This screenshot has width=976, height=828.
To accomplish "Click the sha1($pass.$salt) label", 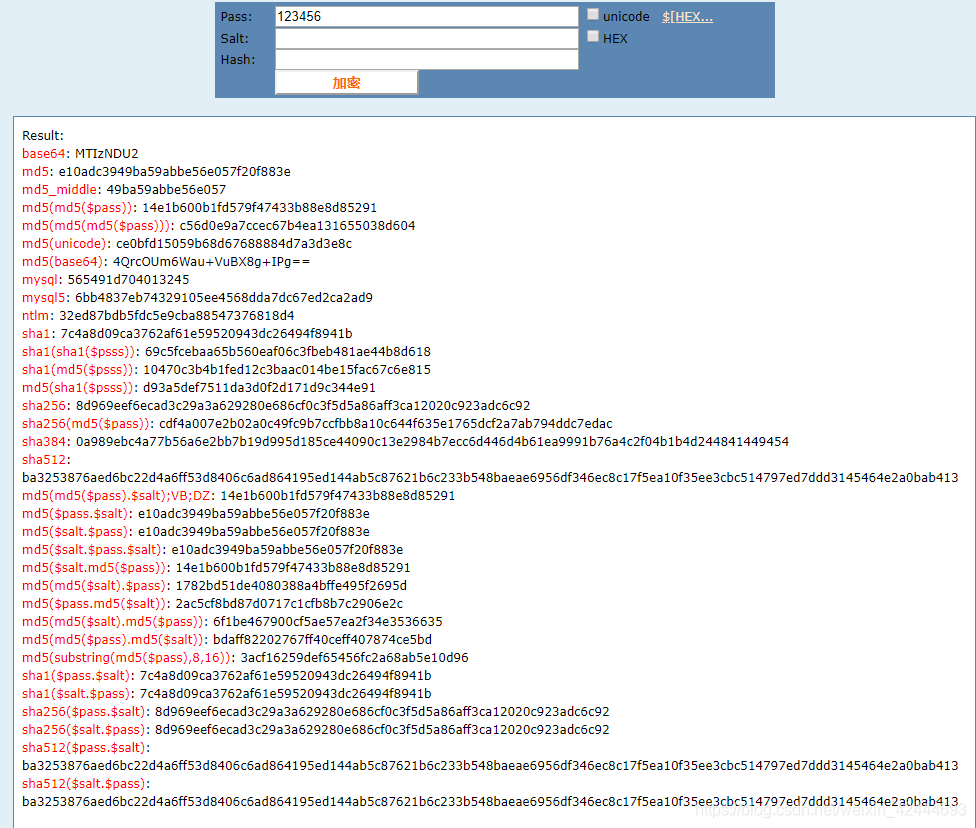I will pyautogui.click(x=77, y=677).
